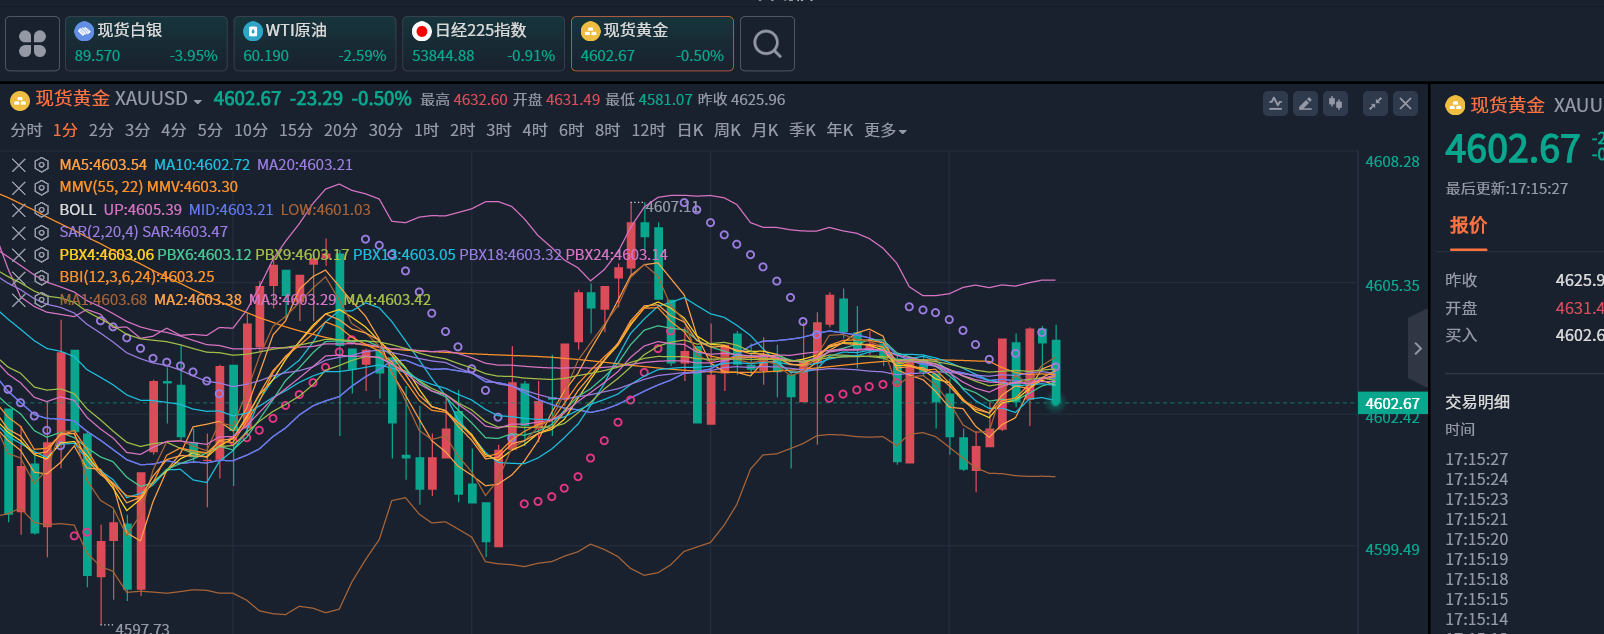The height and width of the screenshot is (634, 1604).
Task: Select the 报价 panel heading
Action: click(1468, 226)
